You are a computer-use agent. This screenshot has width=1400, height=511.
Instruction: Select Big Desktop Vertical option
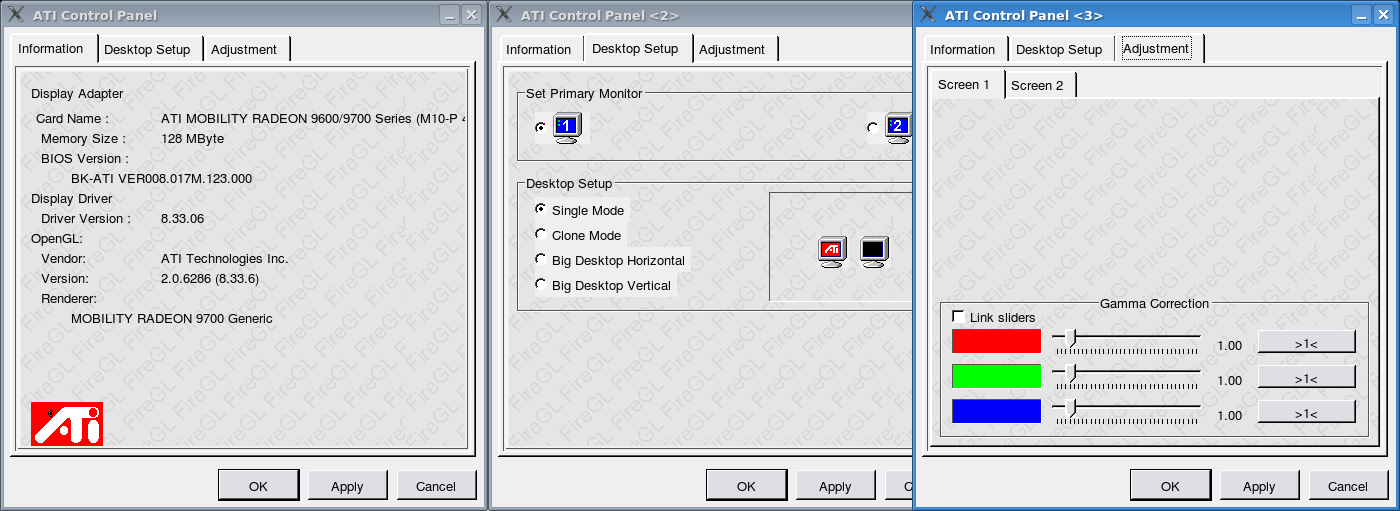click(541, 284)
